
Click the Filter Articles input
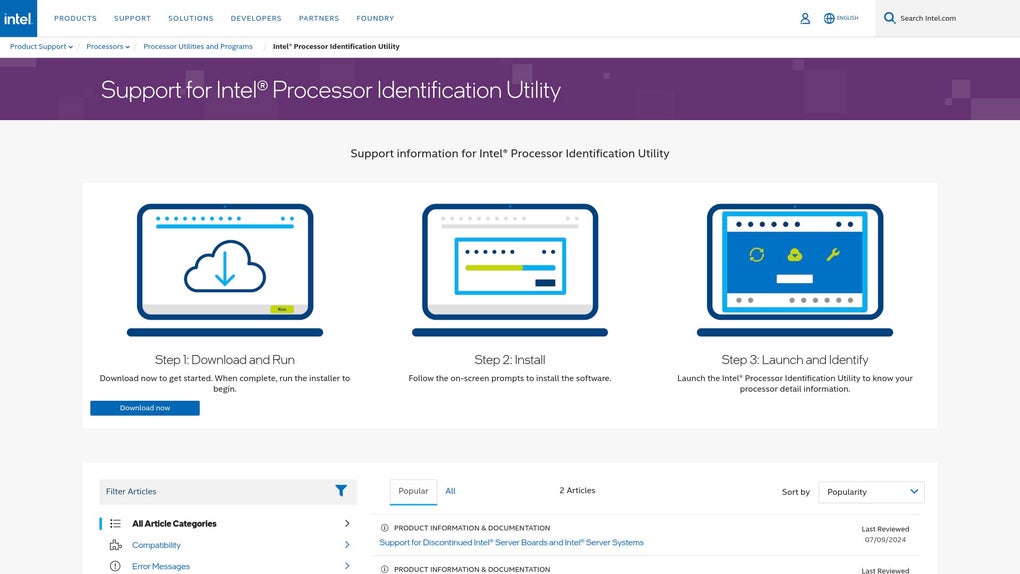point(228,491)
